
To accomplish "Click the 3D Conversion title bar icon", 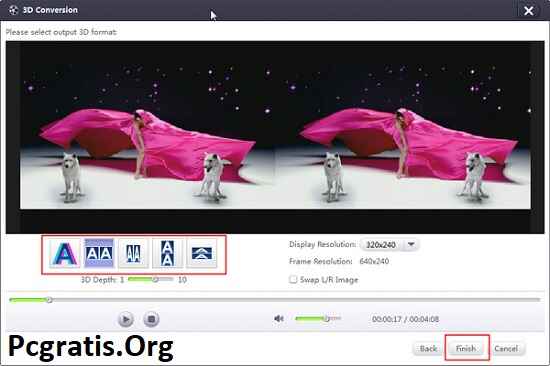I will point(13,10).
